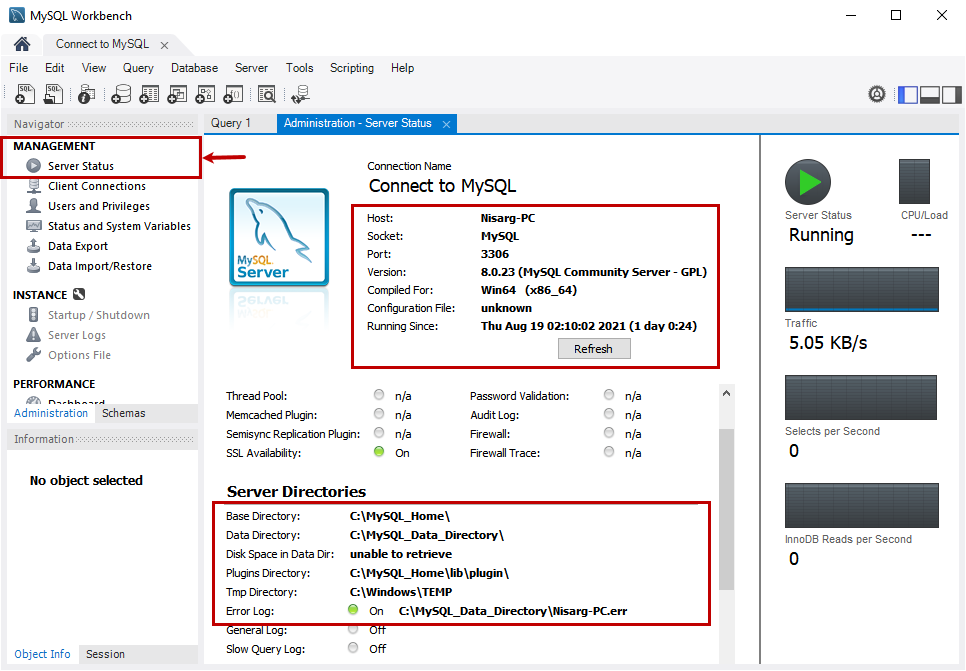The width and height of the screenshot is (966, 671).
Task: Open the Scripting menu
Action: pyautogui.click(x=352, y=68)
